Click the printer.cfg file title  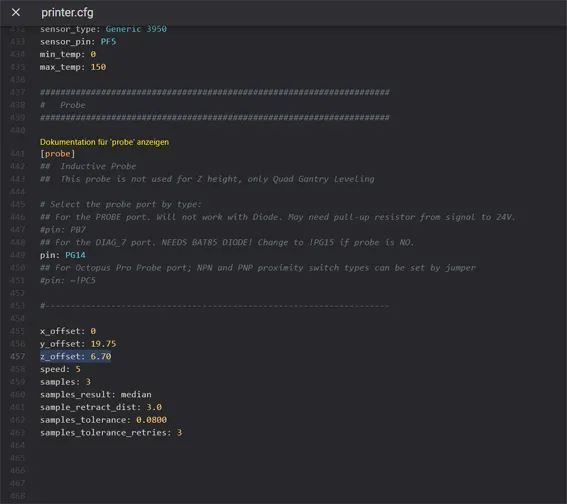tap(67, 13)
